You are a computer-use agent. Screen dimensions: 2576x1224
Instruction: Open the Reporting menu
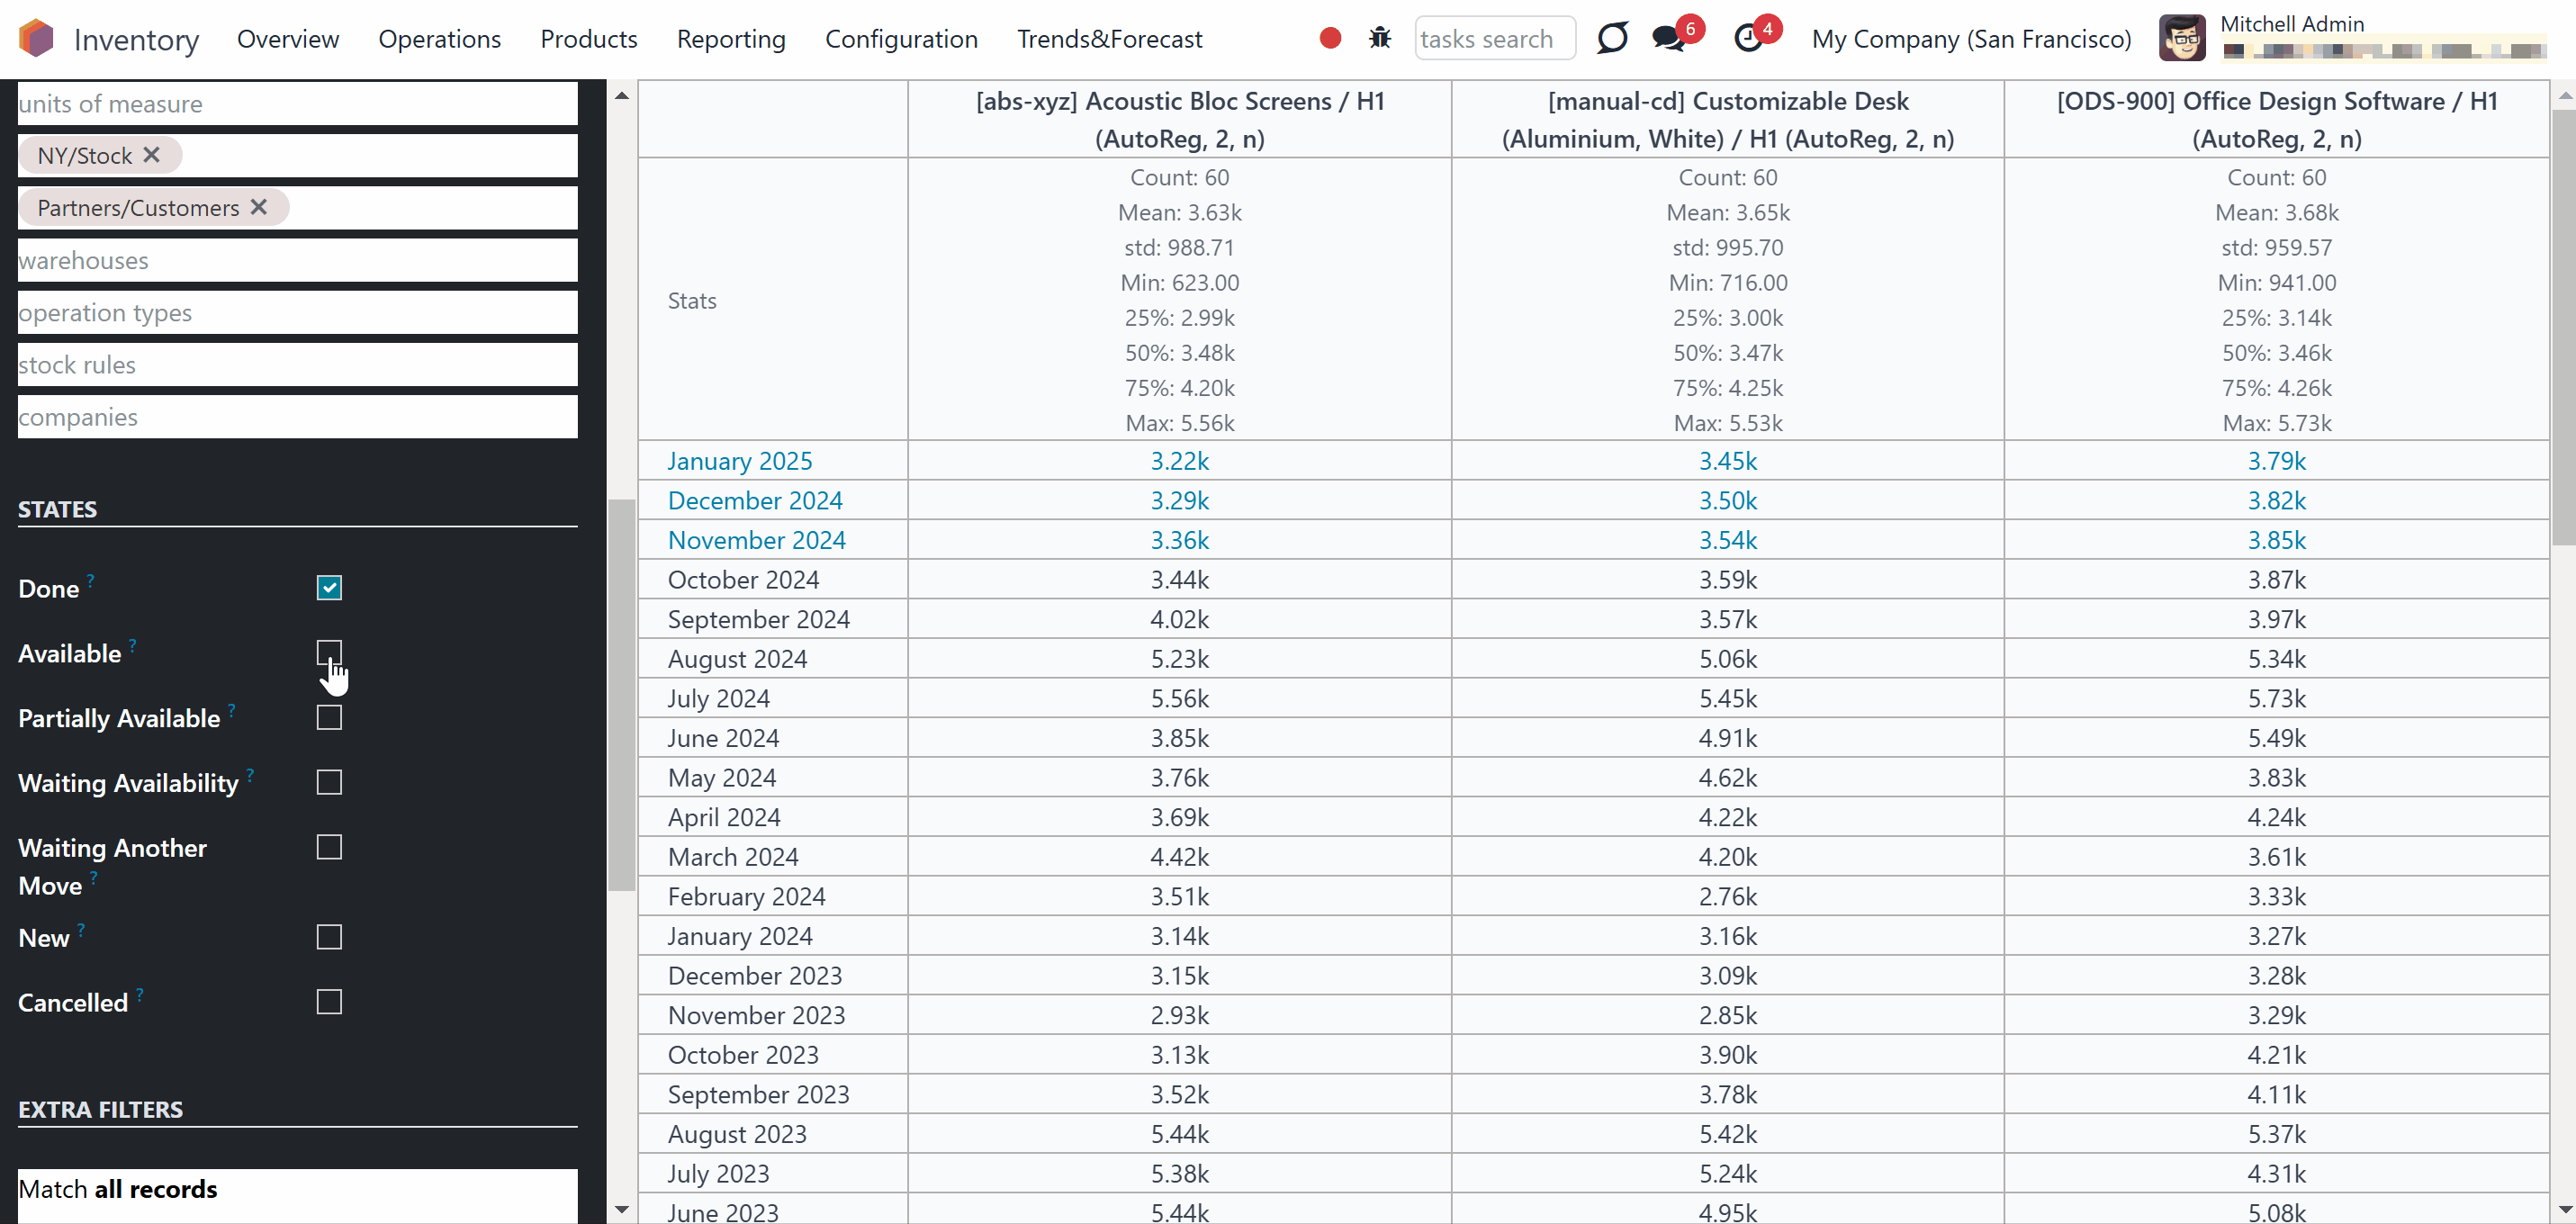pos(731,39)
